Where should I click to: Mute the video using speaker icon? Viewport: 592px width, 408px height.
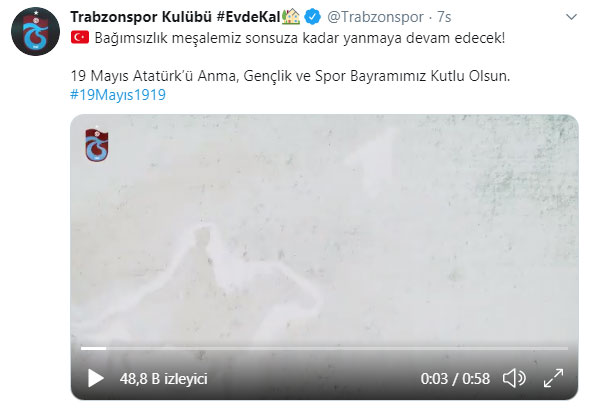tap(514, 378)
